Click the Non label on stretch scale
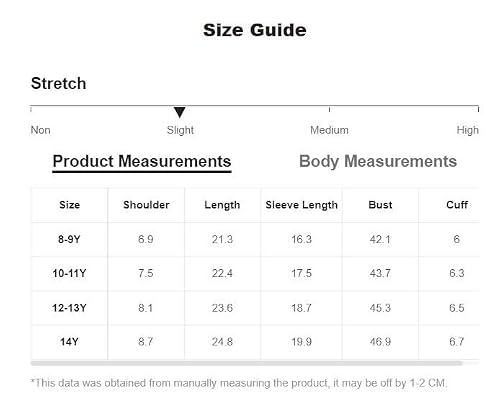The height and width of the screenshot is (410, 500). [x=40, y=130]
